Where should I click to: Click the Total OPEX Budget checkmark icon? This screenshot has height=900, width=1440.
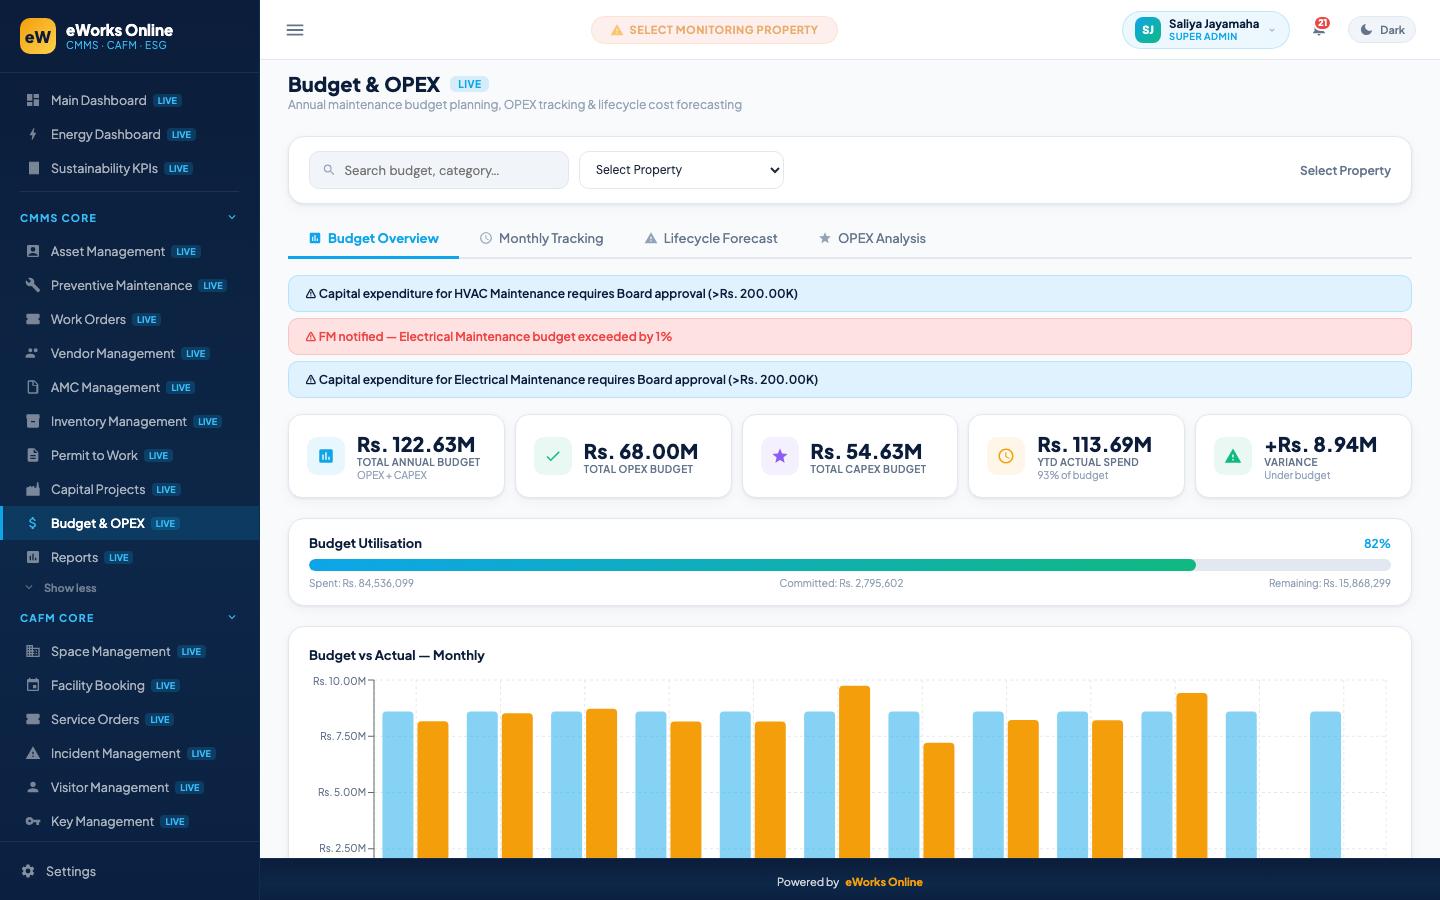click(553, 456)
